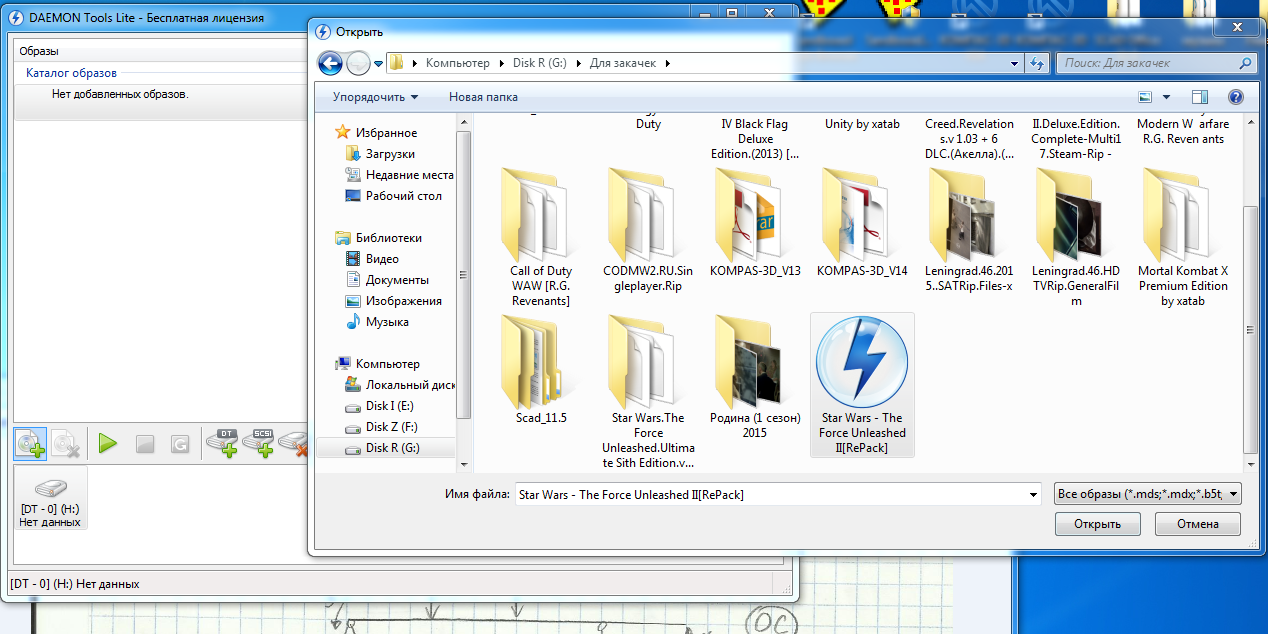The height and width of the screenshot is (634, 1268).
Task: Select the 'CODMW2.RU.Singleplayer.Rip' folder
Action: 648,229
